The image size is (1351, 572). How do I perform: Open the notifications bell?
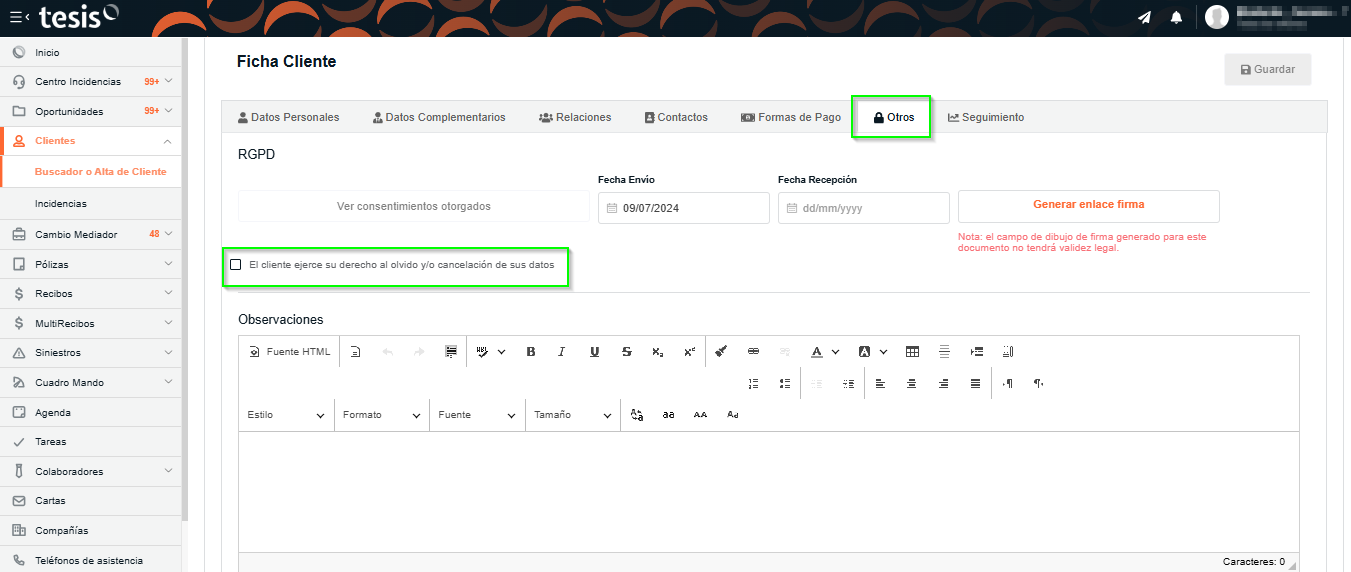(1176, 17)
